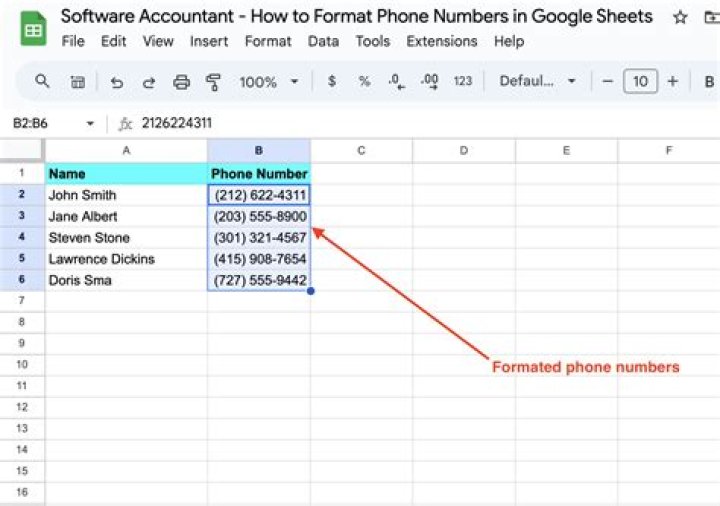Select row 1 header
This screenshot has height=506, width=720.
(x=22, y=174)
